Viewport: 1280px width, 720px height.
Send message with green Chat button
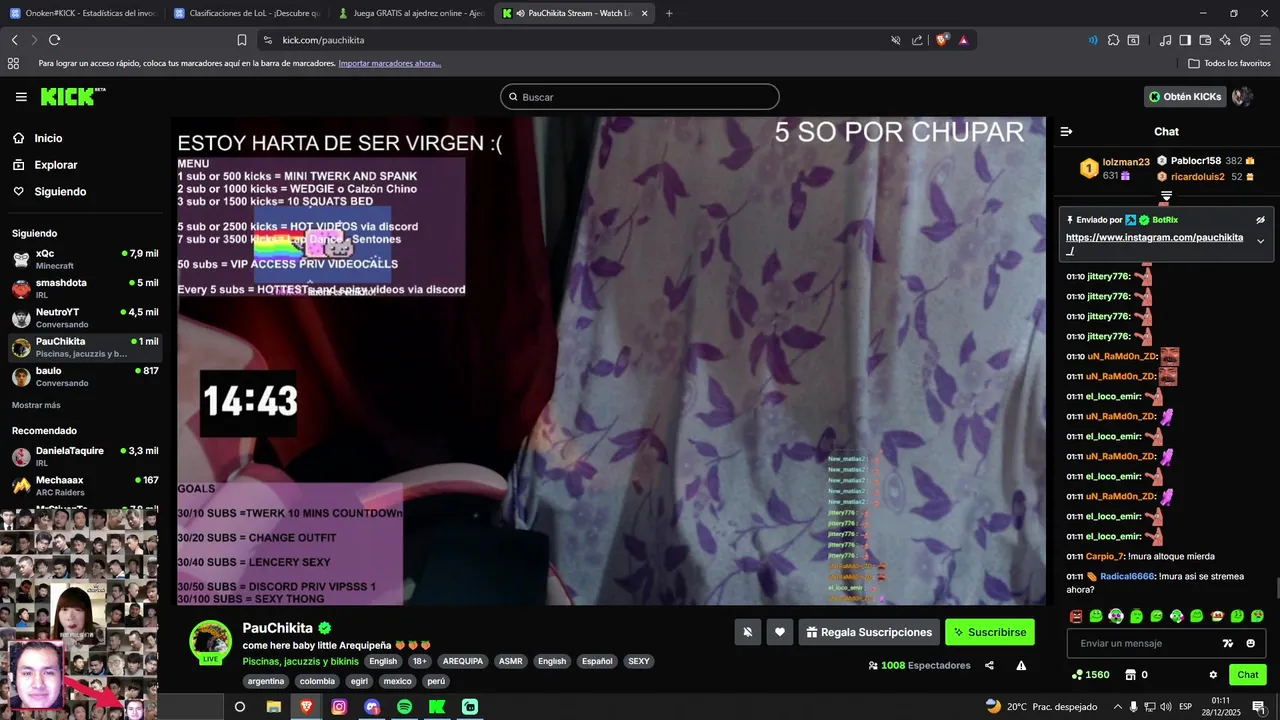(x=1247, y=675)
